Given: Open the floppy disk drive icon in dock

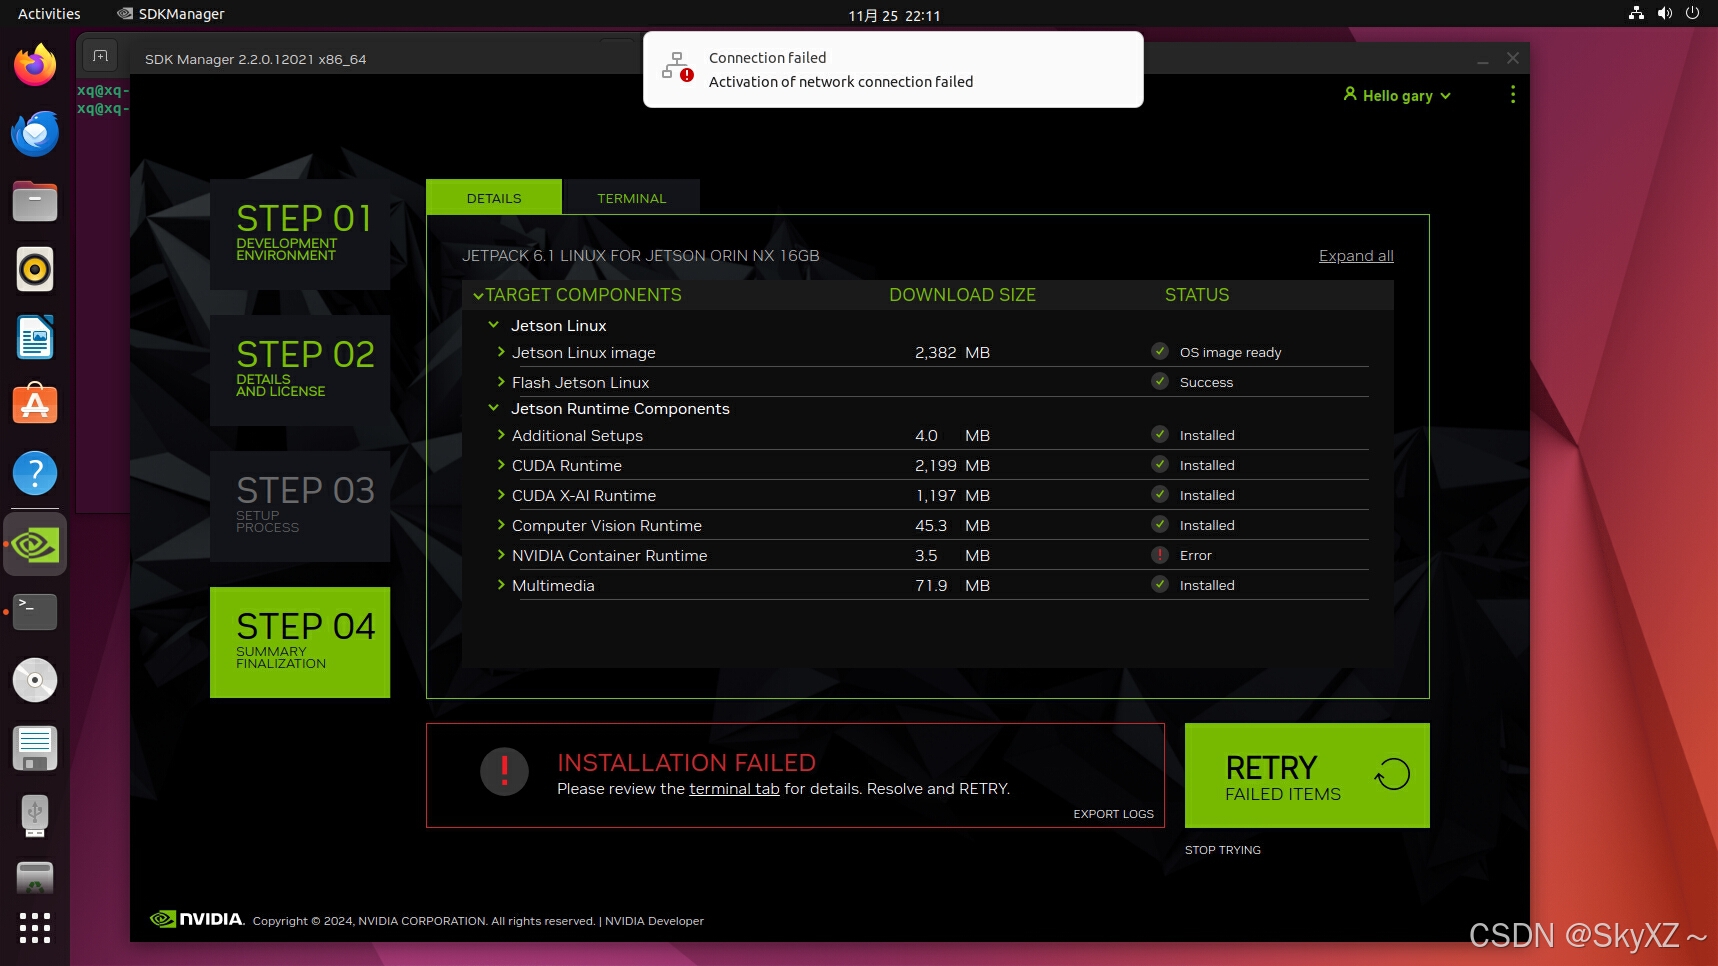Looking at the screenshot, I should point(35,748).
